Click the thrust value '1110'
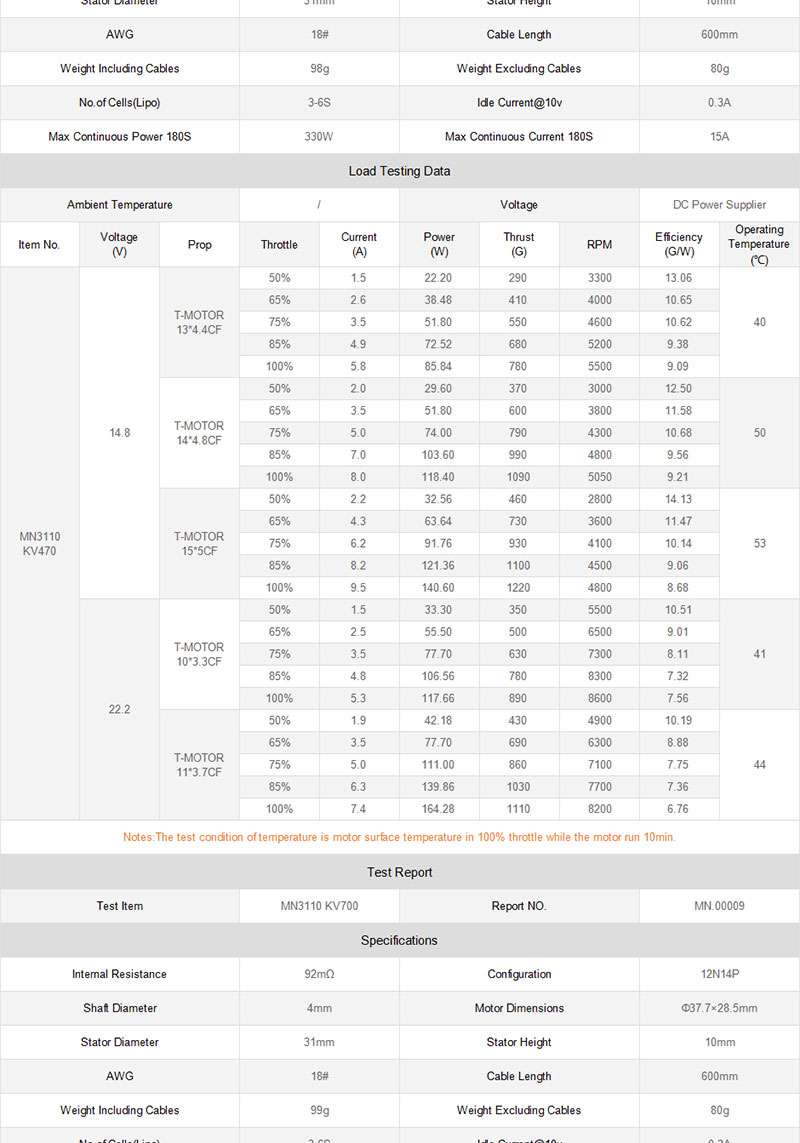The image size is (800, 1143). [519, 809]
